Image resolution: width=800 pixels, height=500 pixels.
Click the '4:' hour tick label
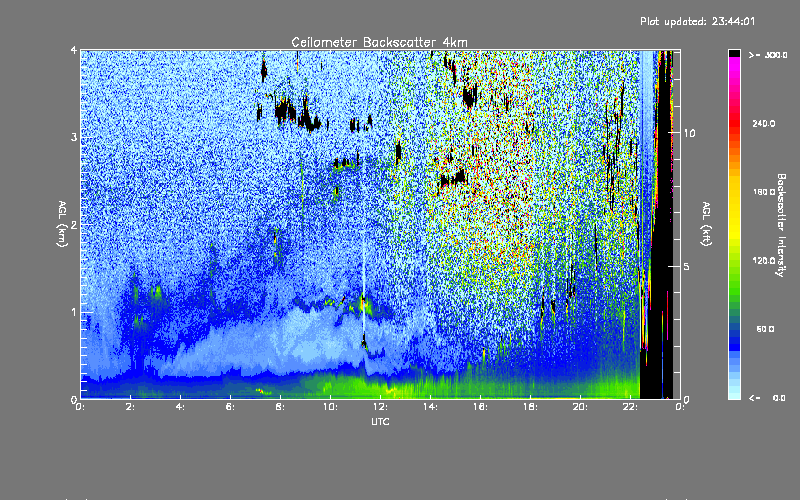point(180,407)
